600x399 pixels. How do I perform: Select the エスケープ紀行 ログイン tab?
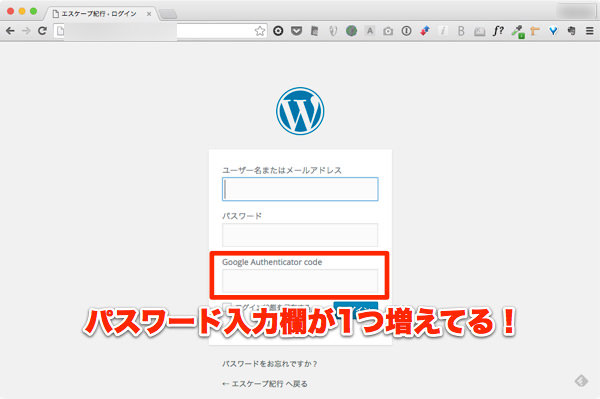click(x=99, y=14)
